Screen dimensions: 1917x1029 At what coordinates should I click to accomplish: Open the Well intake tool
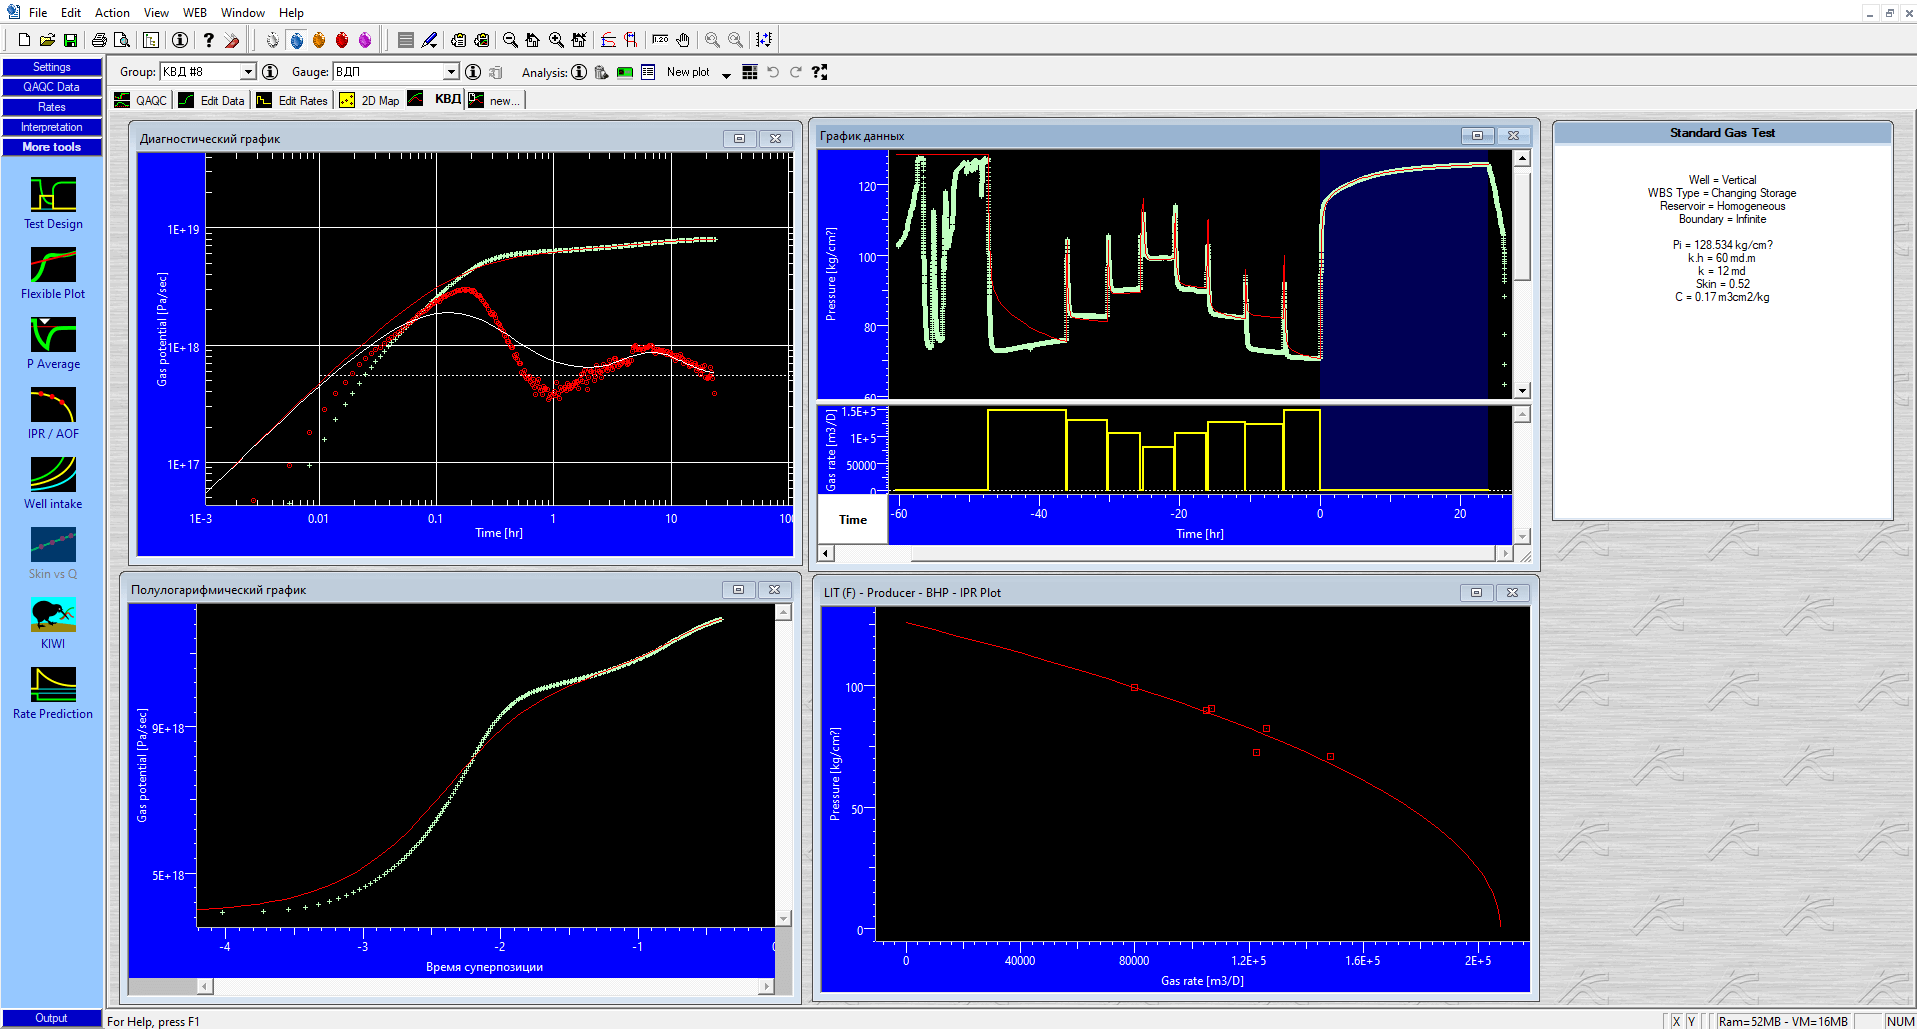[53, 483]
